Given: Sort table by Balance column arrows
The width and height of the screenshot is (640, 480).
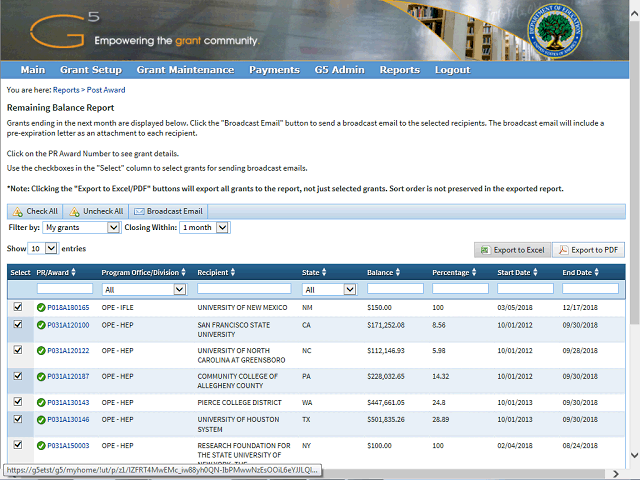Looking at the screenshot, I should click(x=399, y=272).
